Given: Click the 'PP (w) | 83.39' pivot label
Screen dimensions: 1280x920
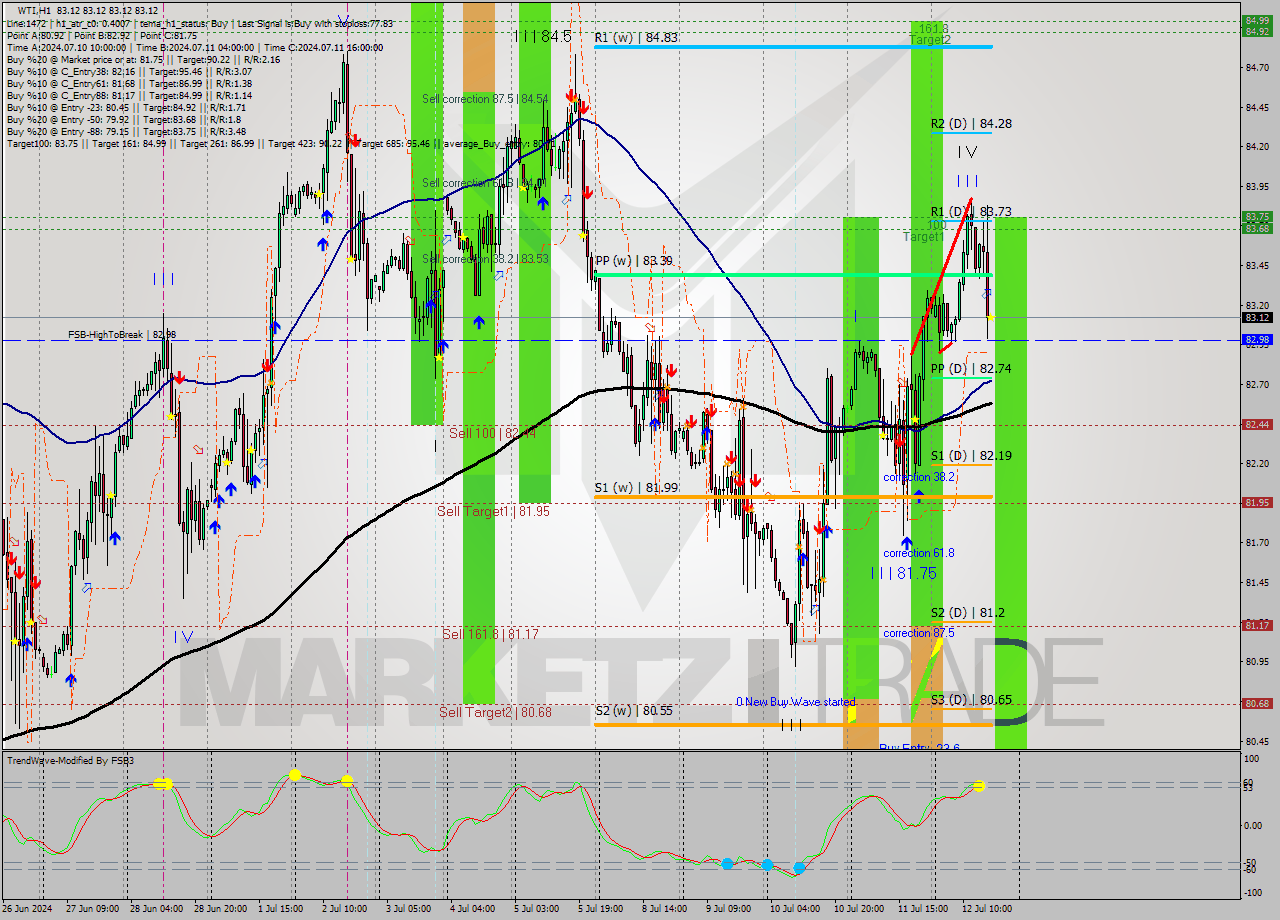Looking at the screenshot, I should click(633, 260).
